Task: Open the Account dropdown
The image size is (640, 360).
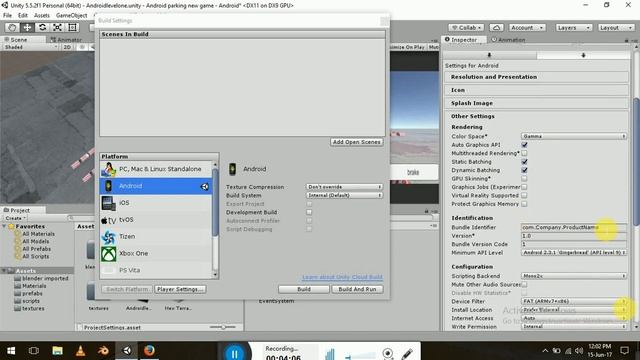Action: (x=527, y=27)
